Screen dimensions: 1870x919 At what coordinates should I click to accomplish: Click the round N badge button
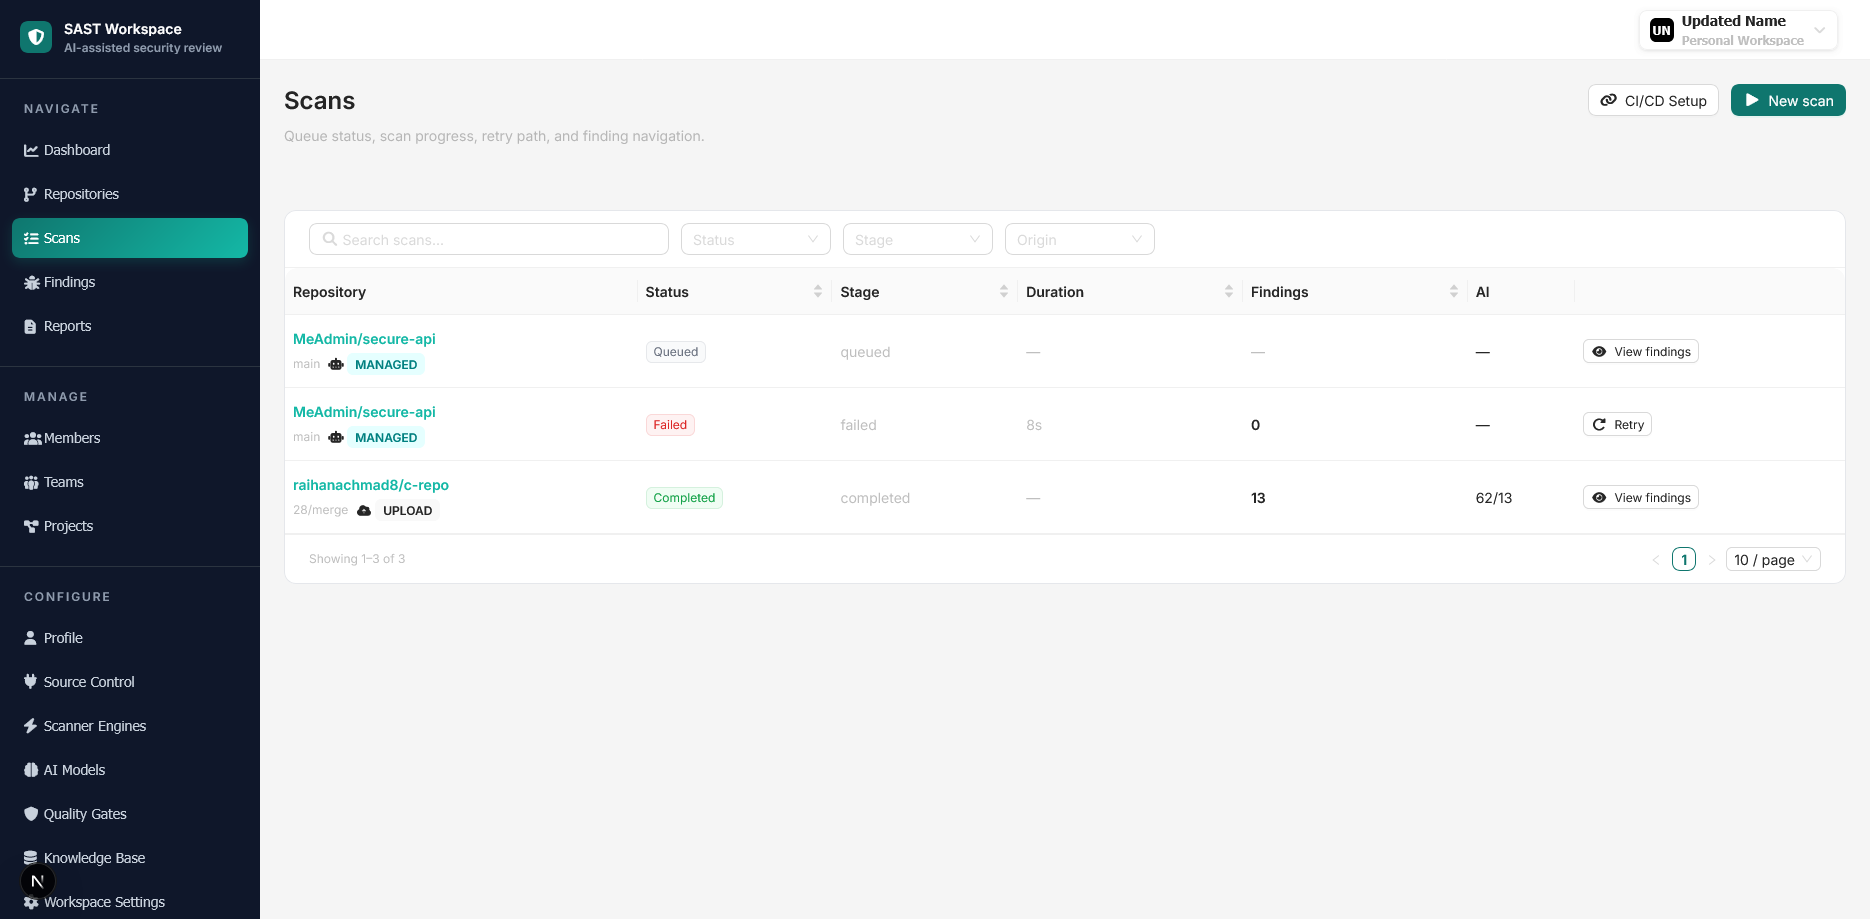(38, 881)
